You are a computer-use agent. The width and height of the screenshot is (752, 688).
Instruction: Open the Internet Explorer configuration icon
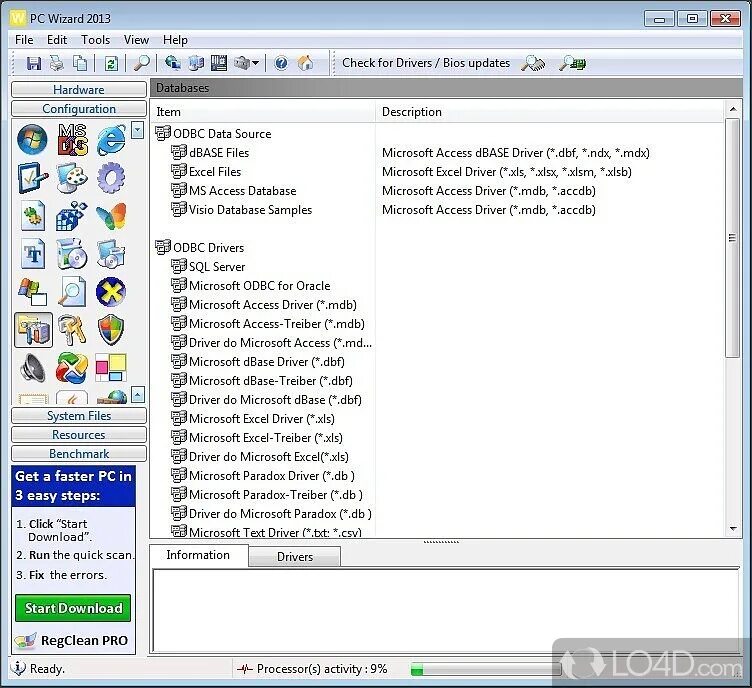111,140
